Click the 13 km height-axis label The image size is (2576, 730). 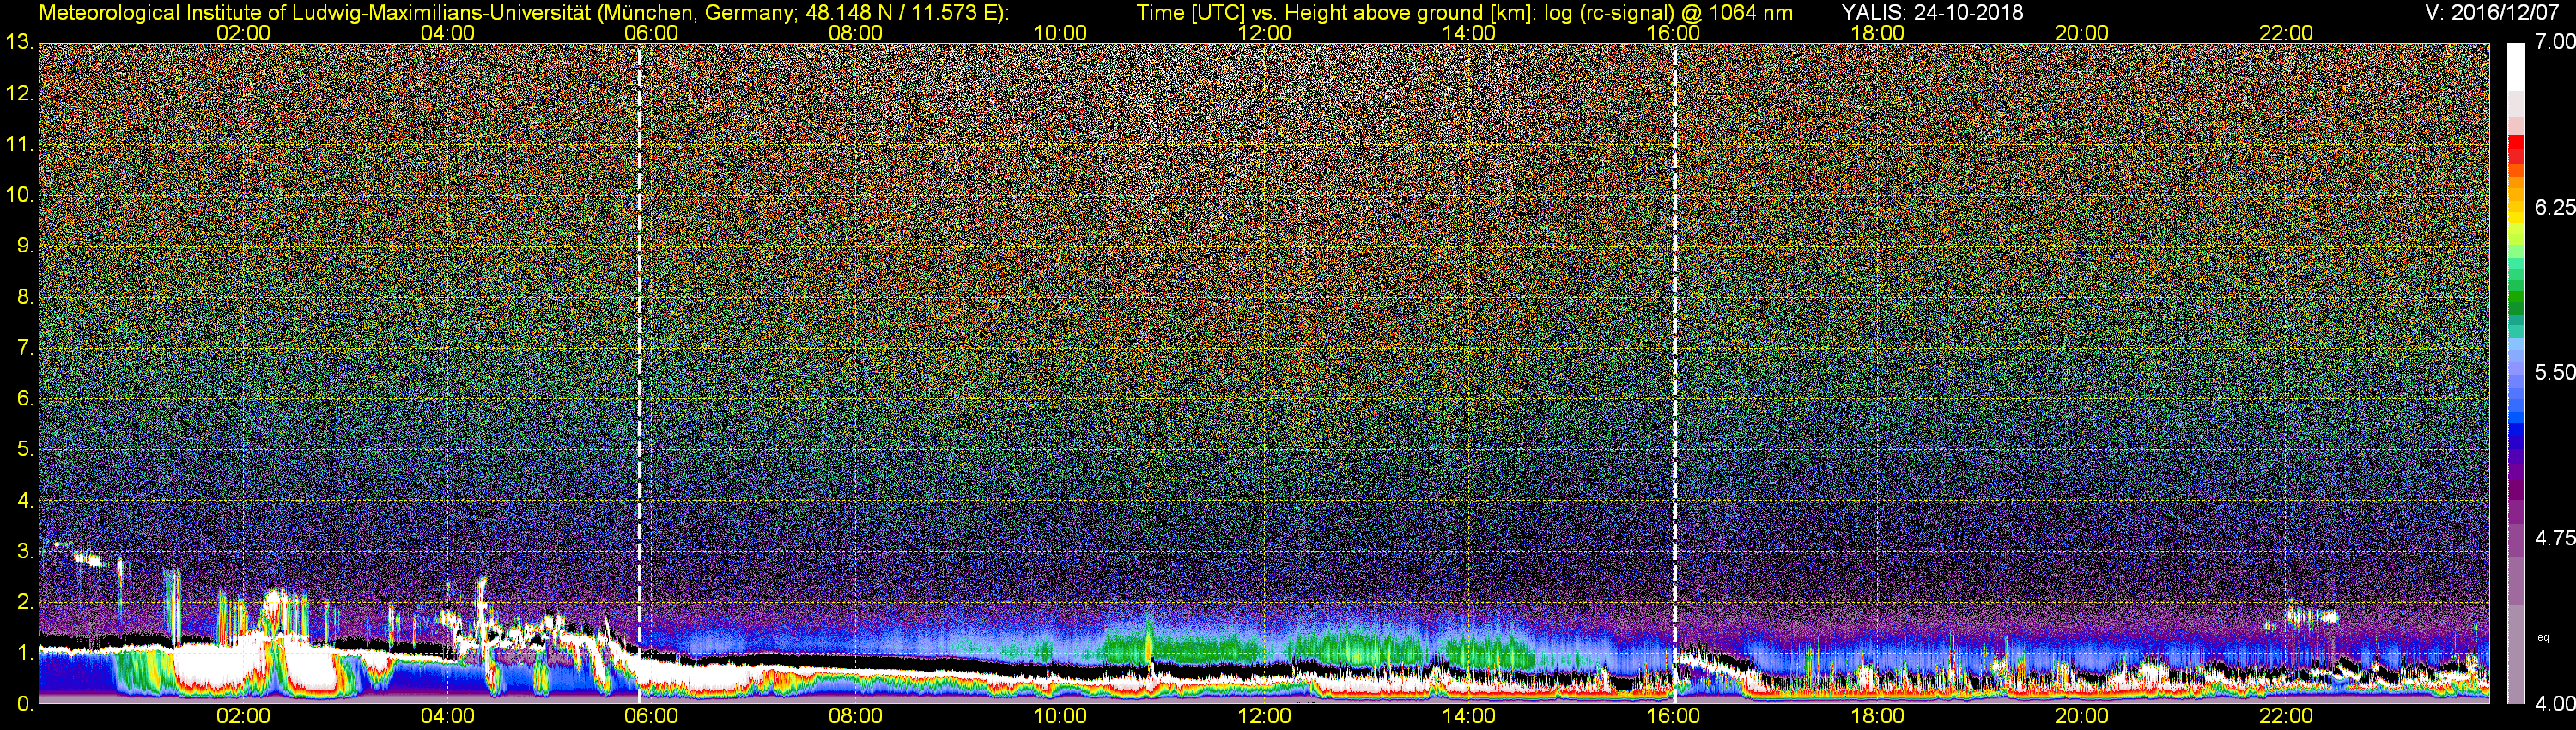tap(19, 43)
